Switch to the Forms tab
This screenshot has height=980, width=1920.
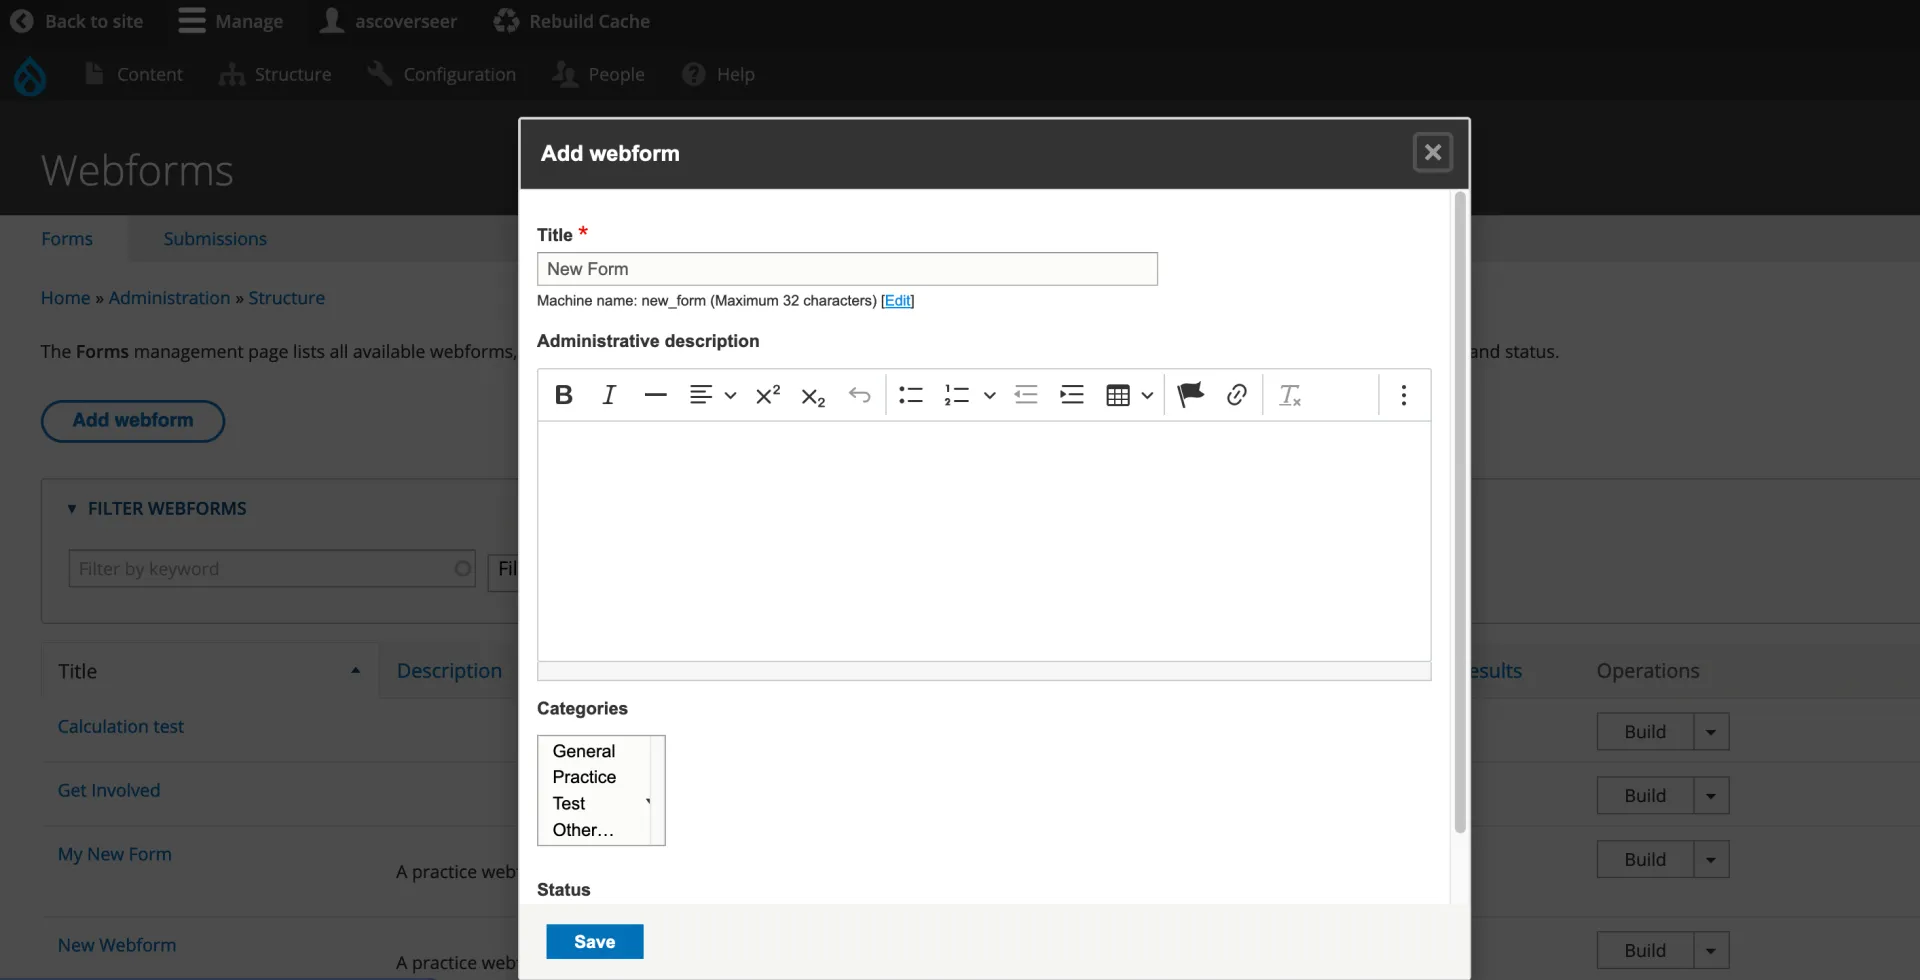[x=67, y=239]
